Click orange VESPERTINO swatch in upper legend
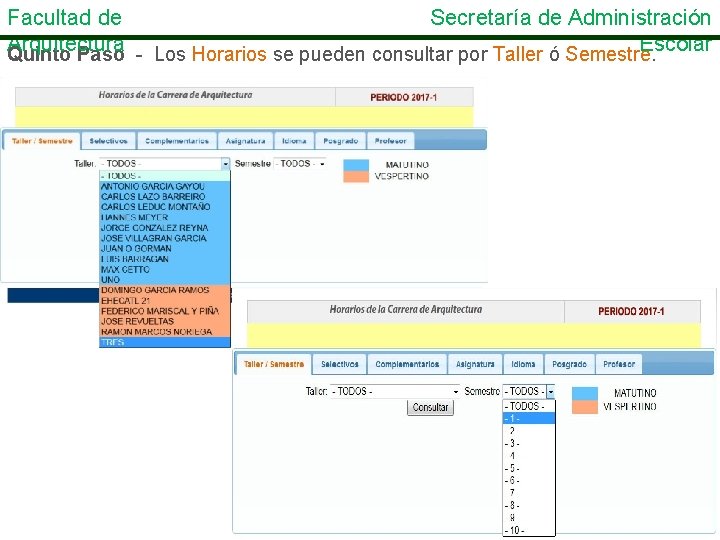Image resolution: width=720 pixels, height=540 pixels. tap(356, 177)
